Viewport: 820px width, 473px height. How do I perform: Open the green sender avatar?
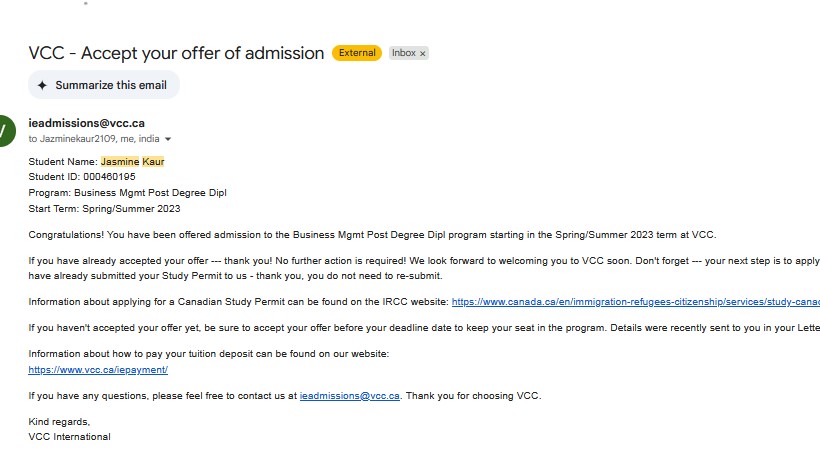[5, 130]
